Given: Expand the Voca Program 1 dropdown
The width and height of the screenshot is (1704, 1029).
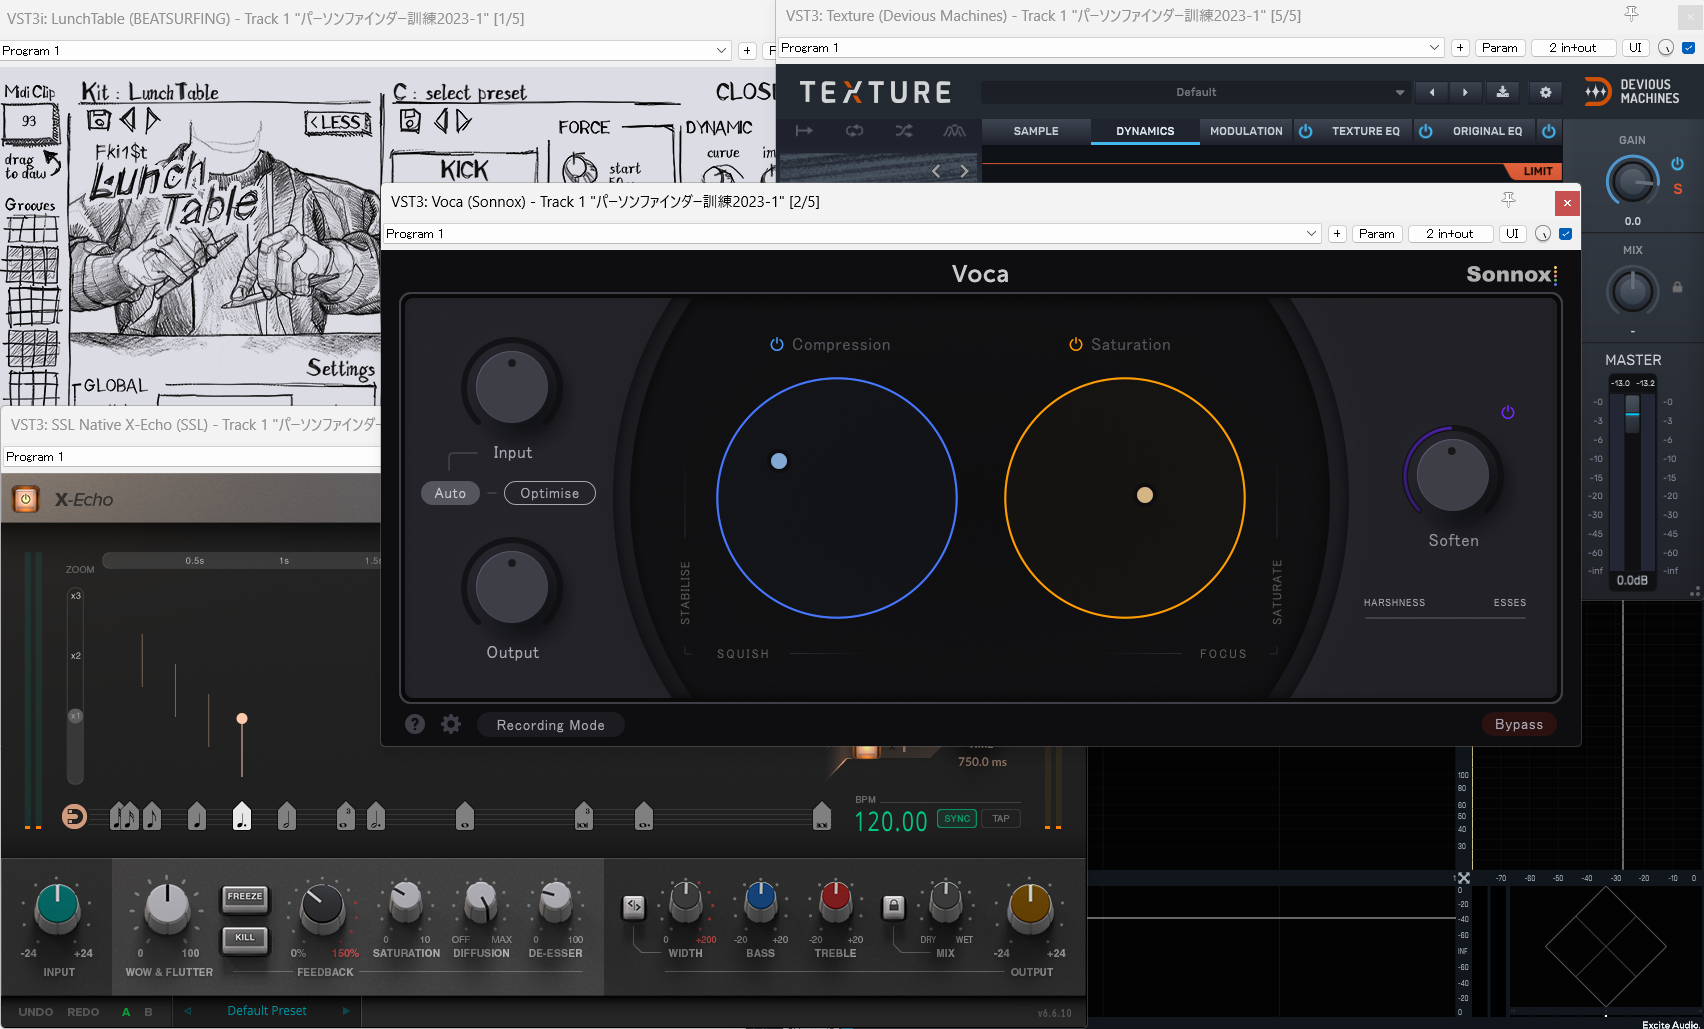Looking at the screenshot, I should point(1311,234).
